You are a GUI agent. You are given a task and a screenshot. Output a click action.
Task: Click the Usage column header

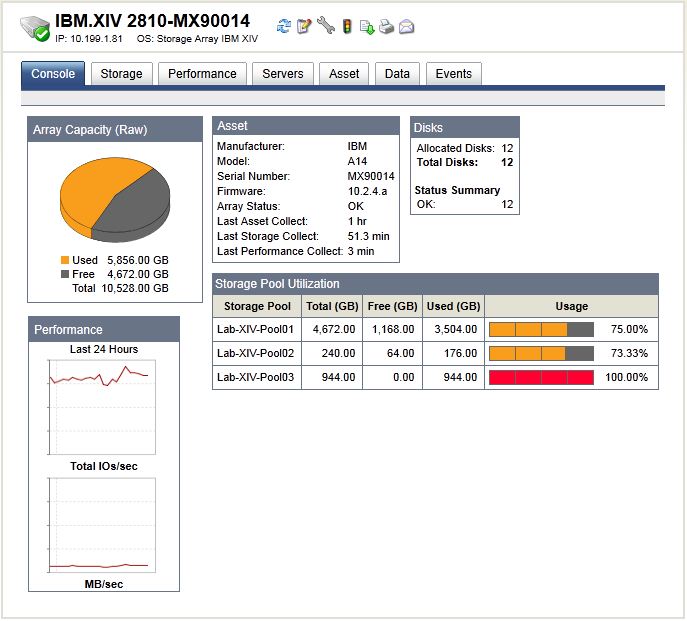coord(572,306)
